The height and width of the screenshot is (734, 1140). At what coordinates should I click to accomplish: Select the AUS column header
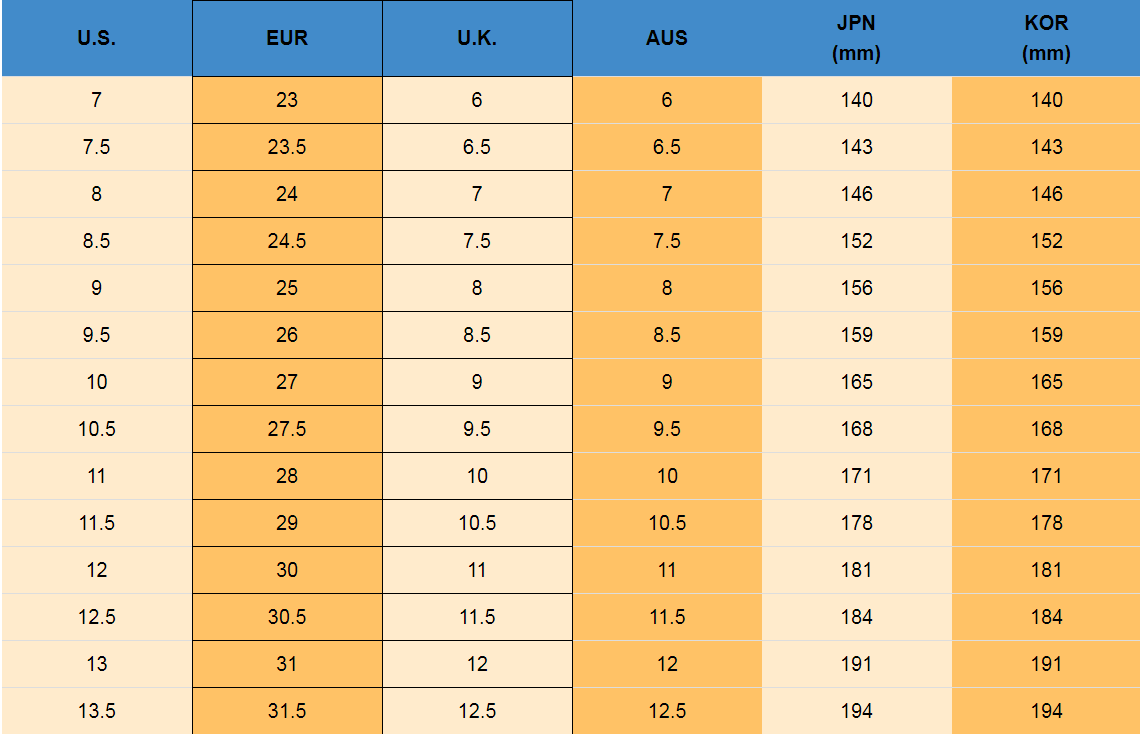pos(667,39)
